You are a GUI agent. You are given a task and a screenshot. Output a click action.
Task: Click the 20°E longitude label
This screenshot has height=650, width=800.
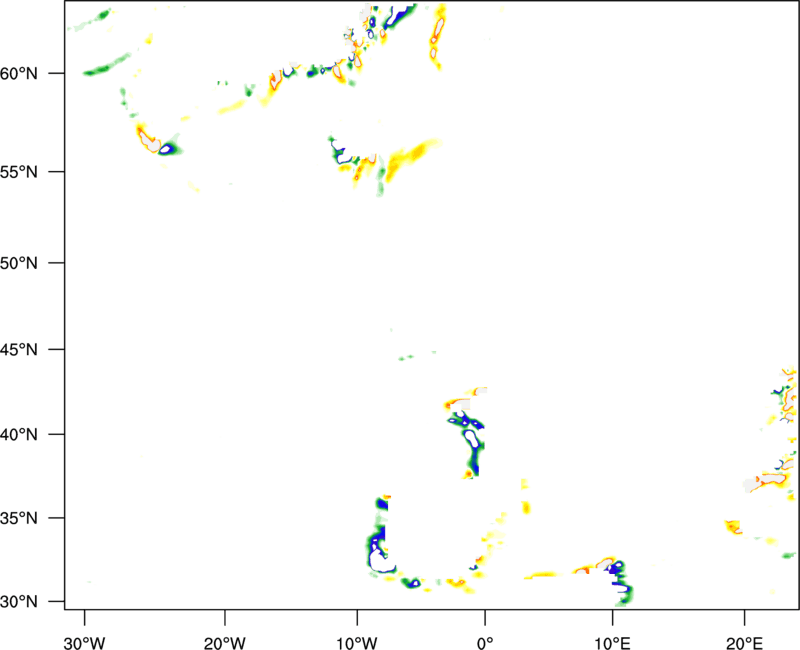click(744, 643)
